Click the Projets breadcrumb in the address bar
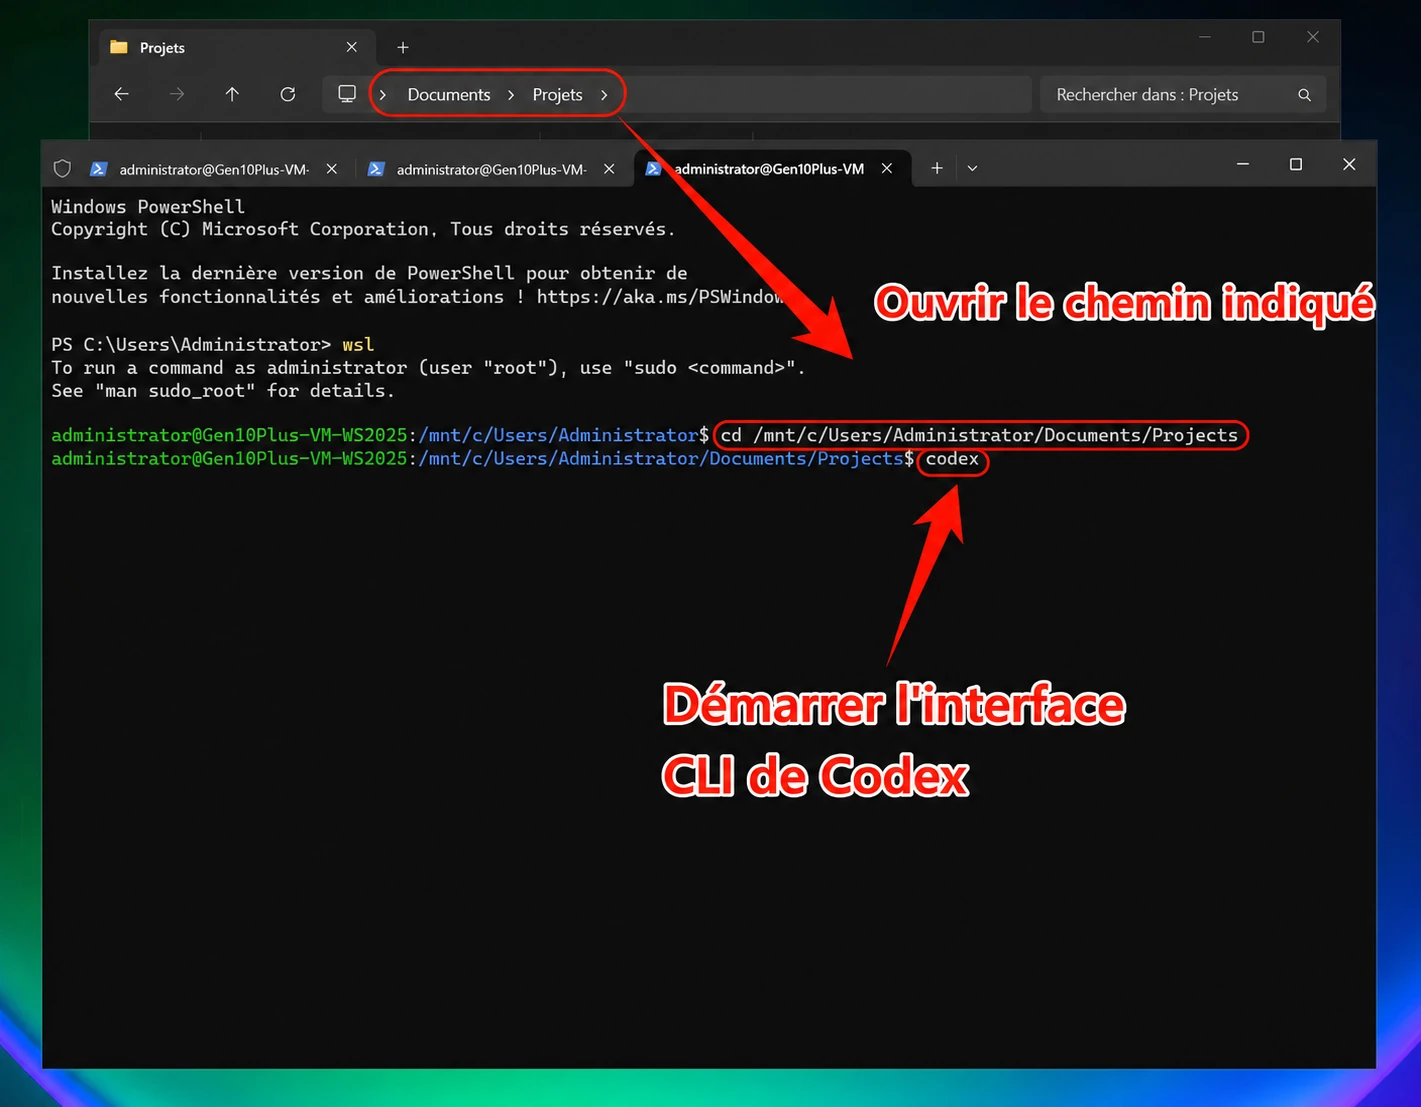1421x1107 pixels. point(557,95)
